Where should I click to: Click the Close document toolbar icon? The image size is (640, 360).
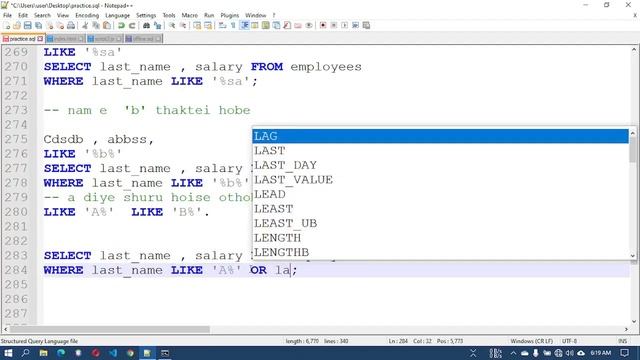49,25
